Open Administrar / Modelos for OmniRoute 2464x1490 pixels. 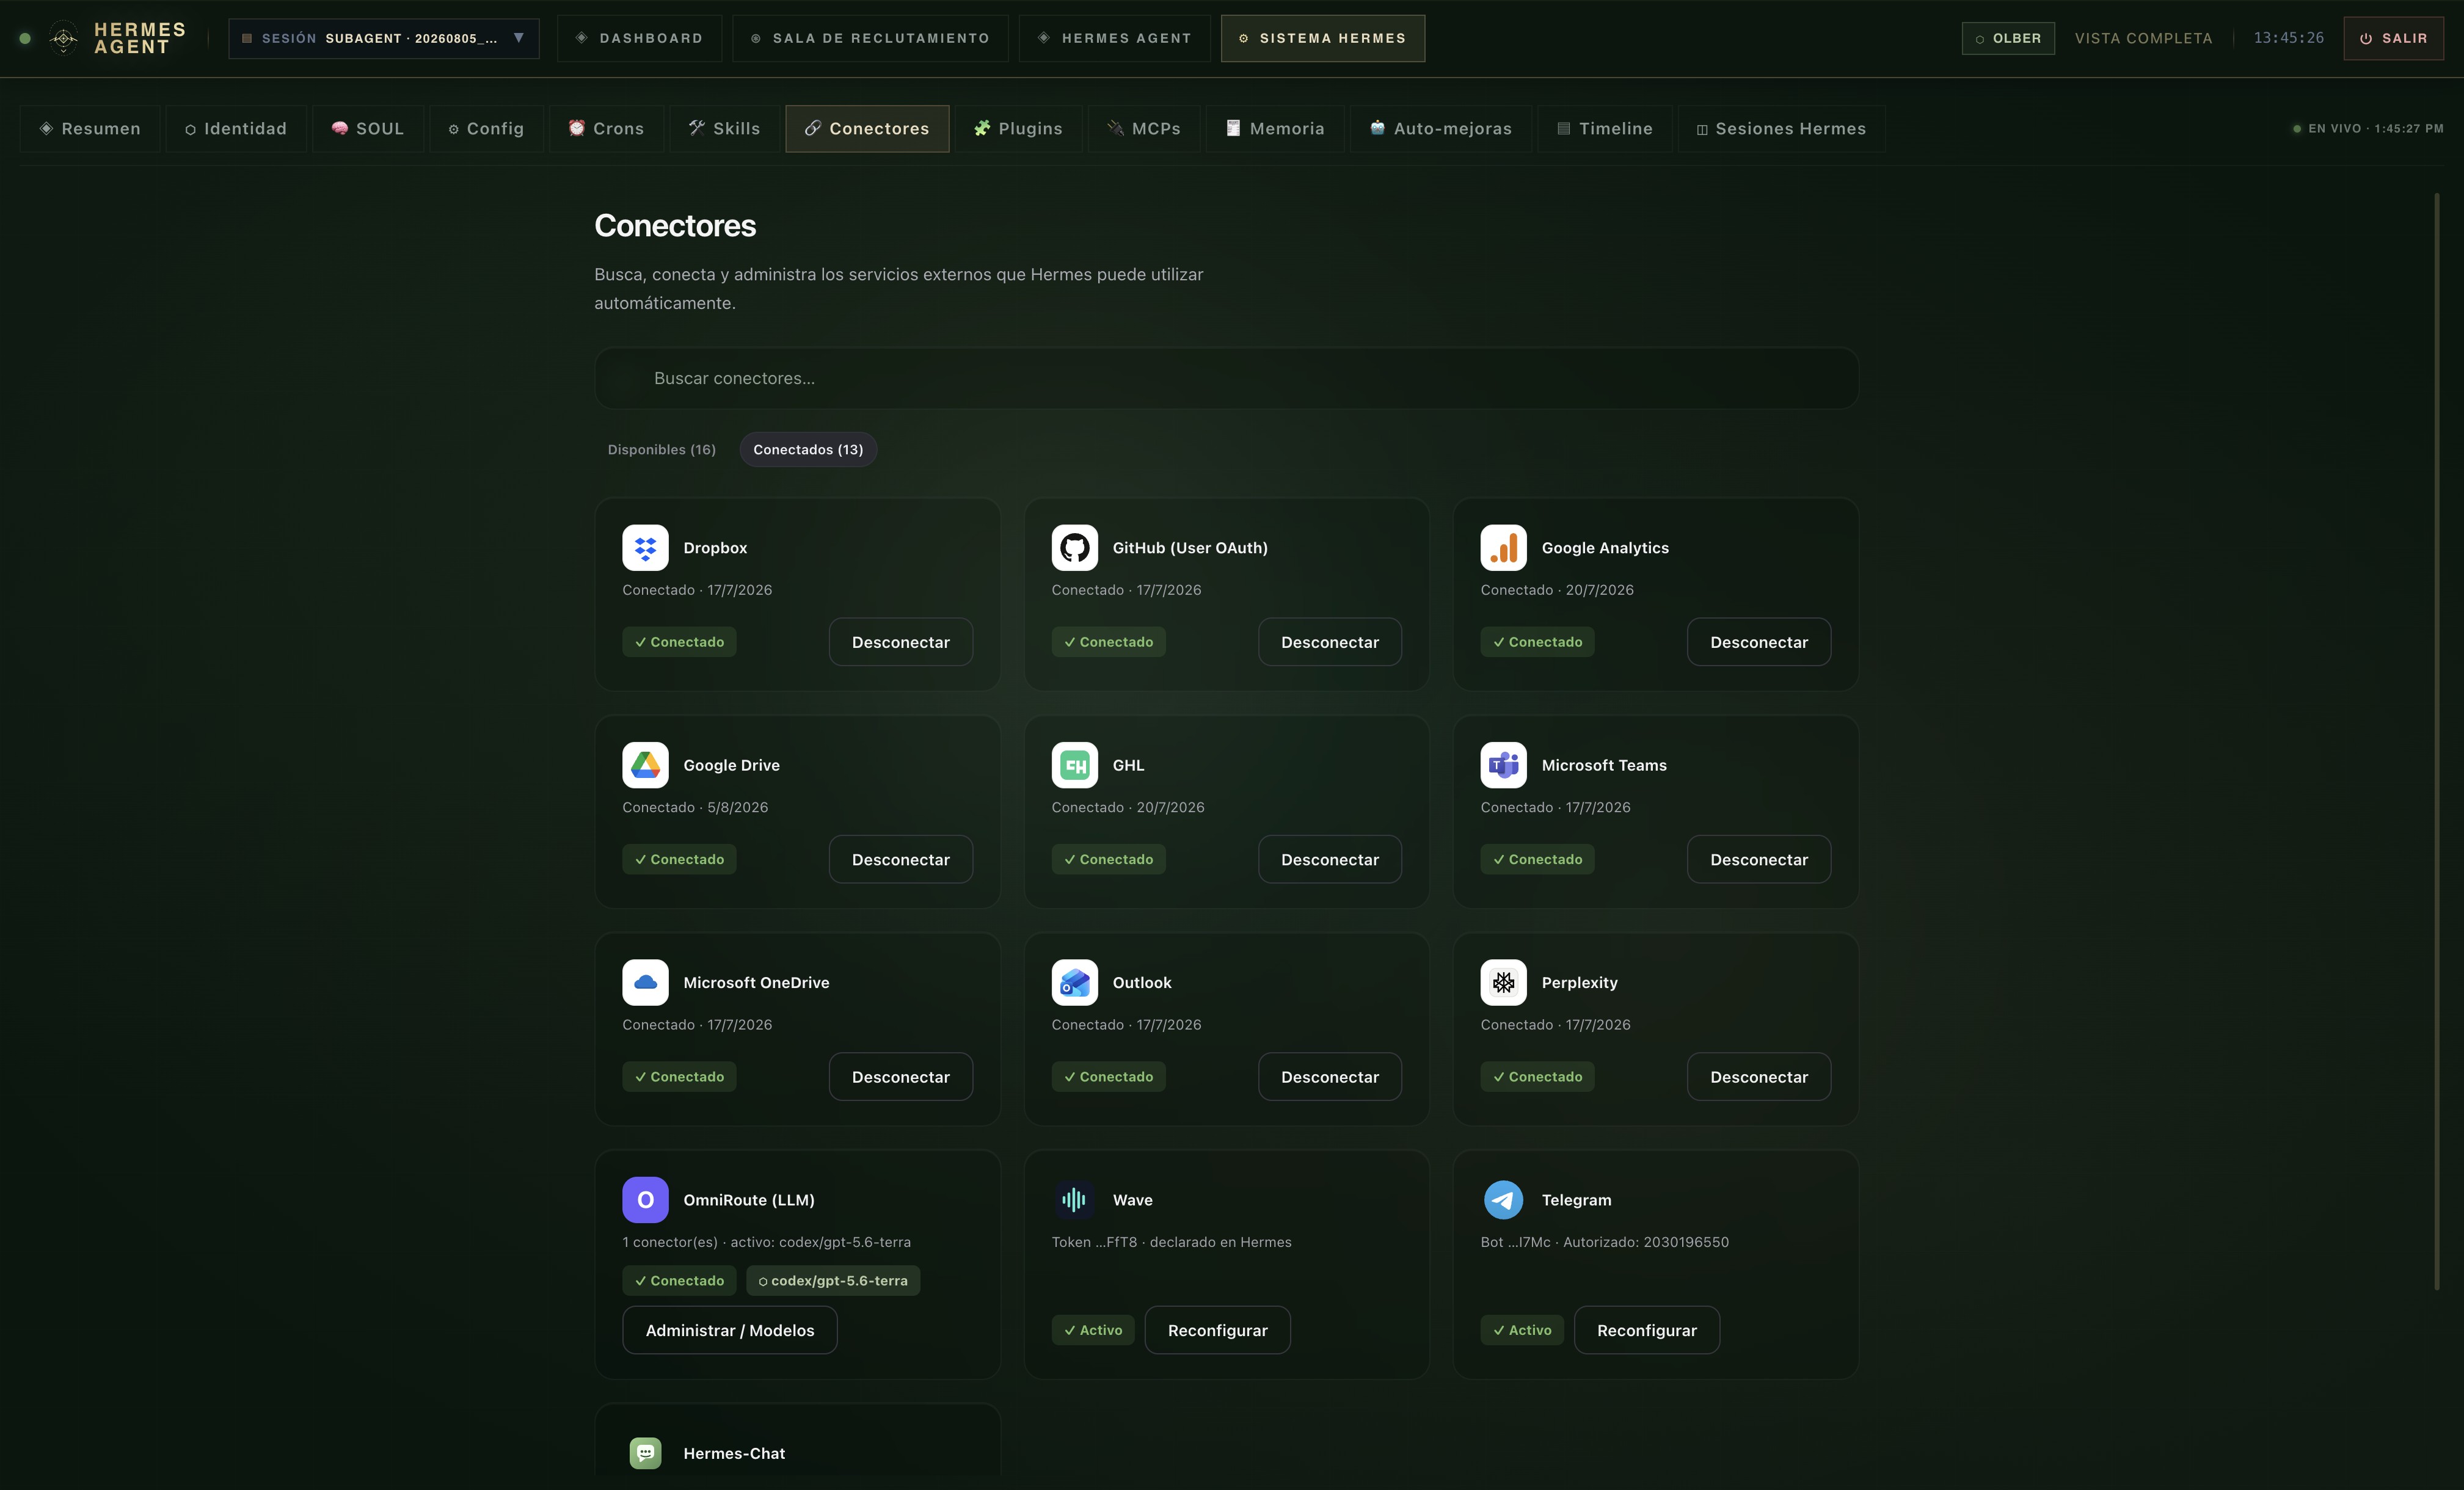729,1329
